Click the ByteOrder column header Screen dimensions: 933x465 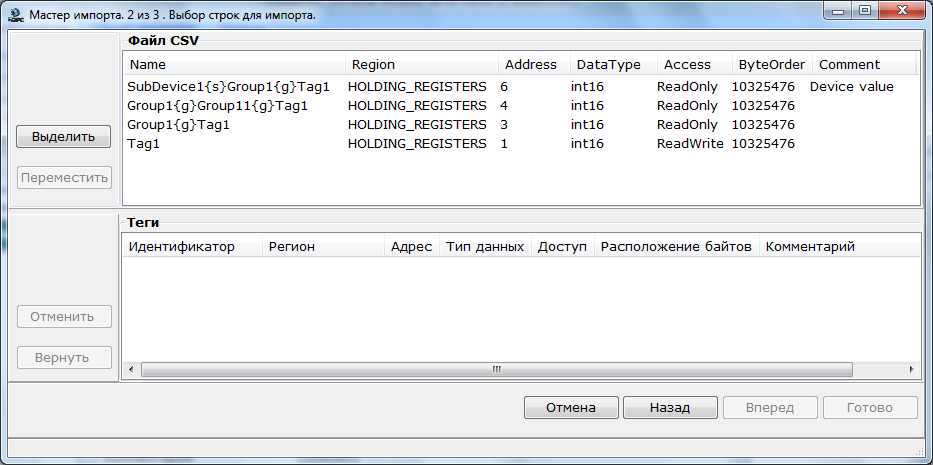coord(772,64)
